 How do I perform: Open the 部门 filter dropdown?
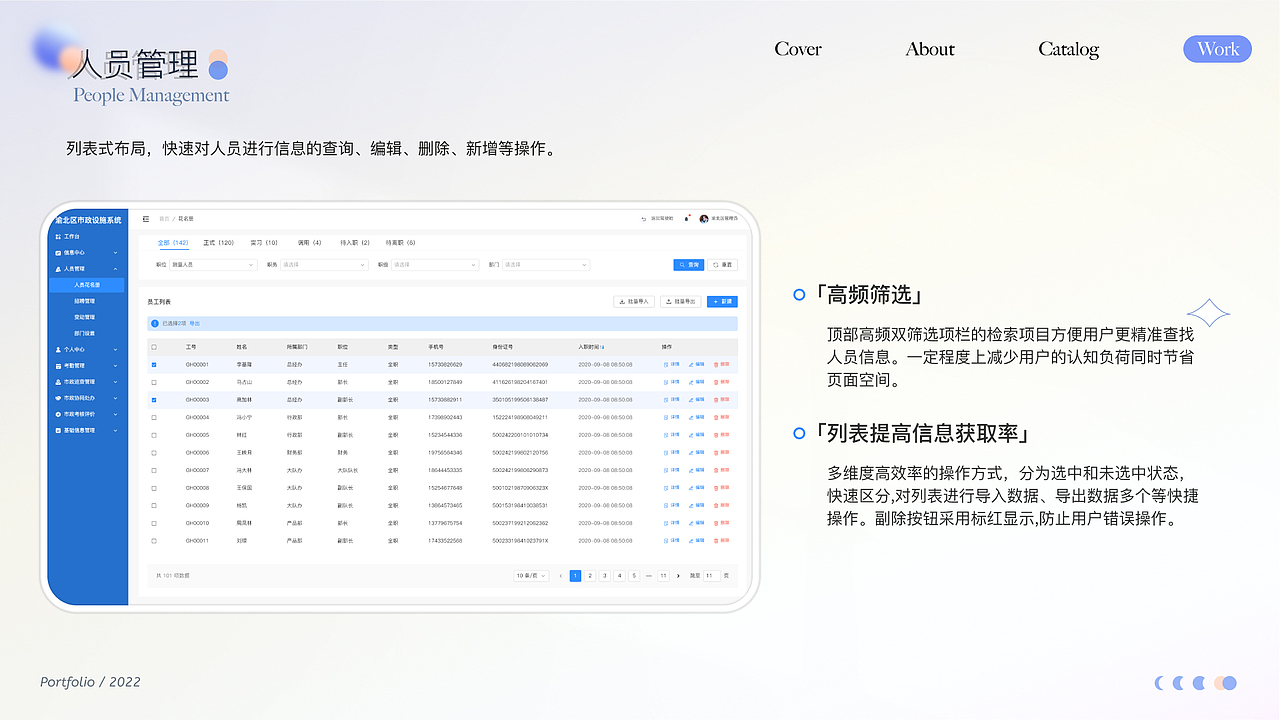pyautogui.click(x=546, y=265)
